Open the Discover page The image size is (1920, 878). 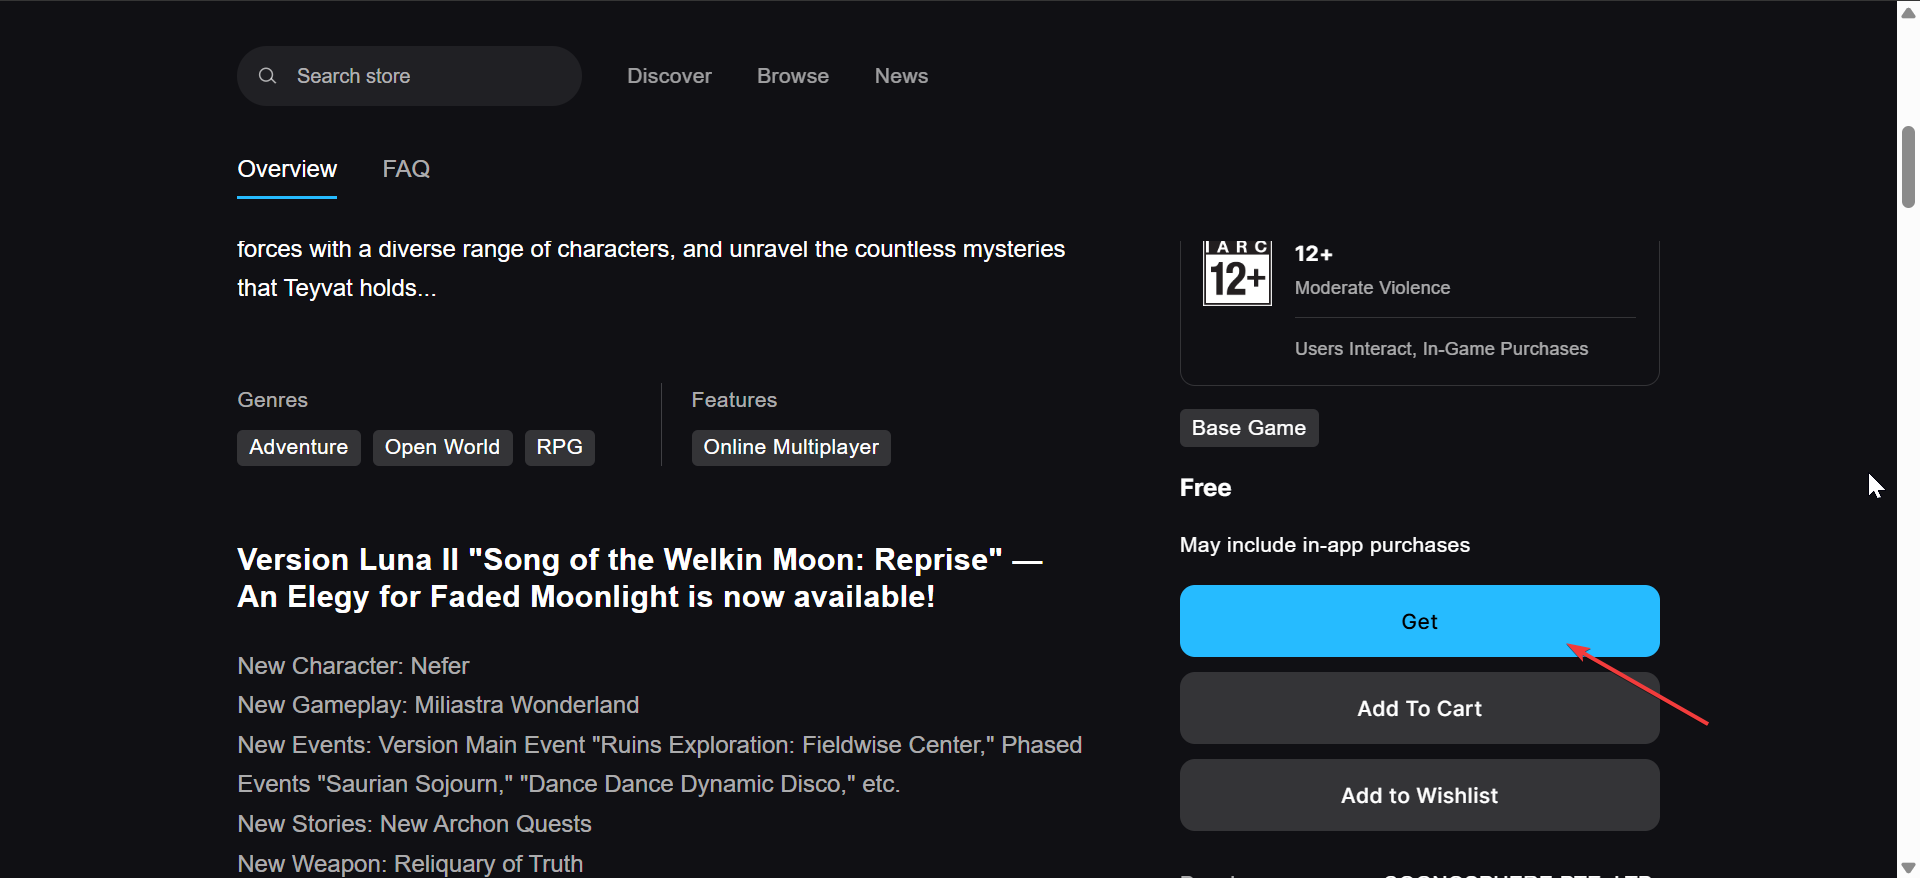[669, 76]
